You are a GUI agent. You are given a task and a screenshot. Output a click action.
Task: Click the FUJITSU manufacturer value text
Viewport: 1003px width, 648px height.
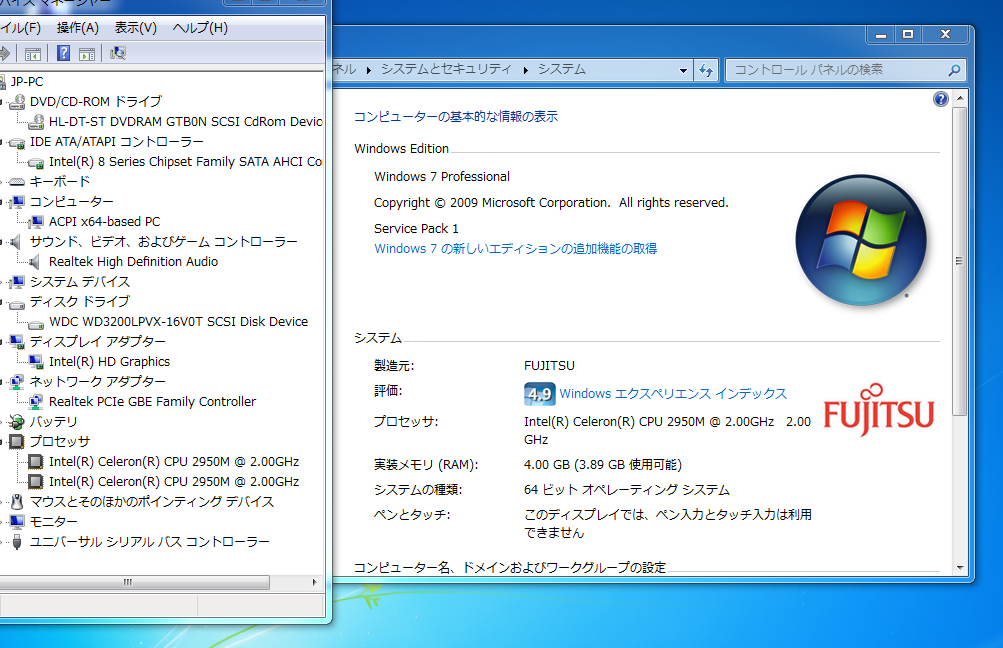tap(549, 365)
